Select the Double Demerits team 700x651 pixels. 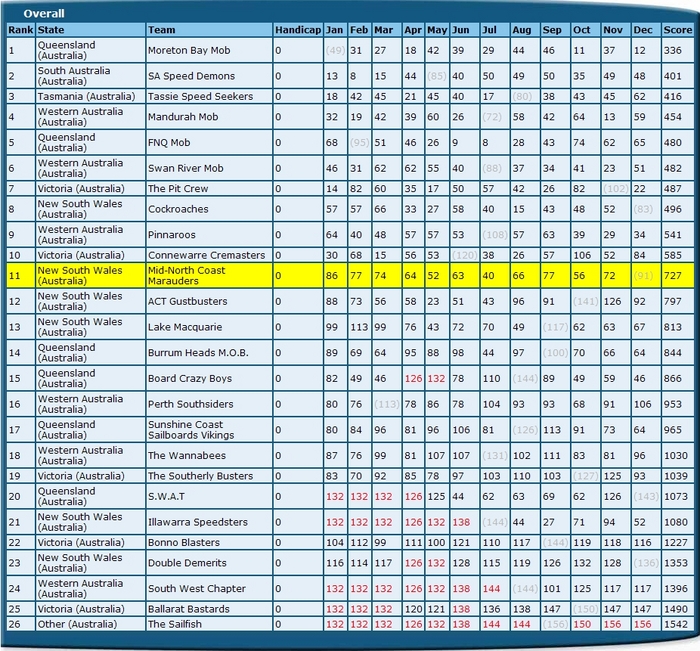[187, 563]
